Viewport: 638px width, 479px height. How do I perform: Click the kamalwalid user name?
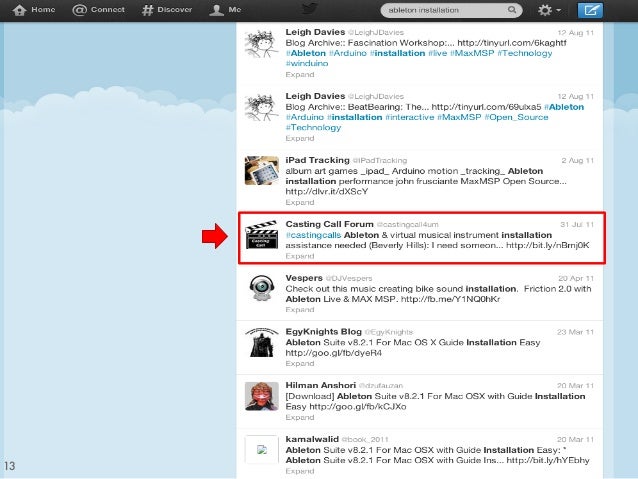pyautogui.click(x=312, y=439)
